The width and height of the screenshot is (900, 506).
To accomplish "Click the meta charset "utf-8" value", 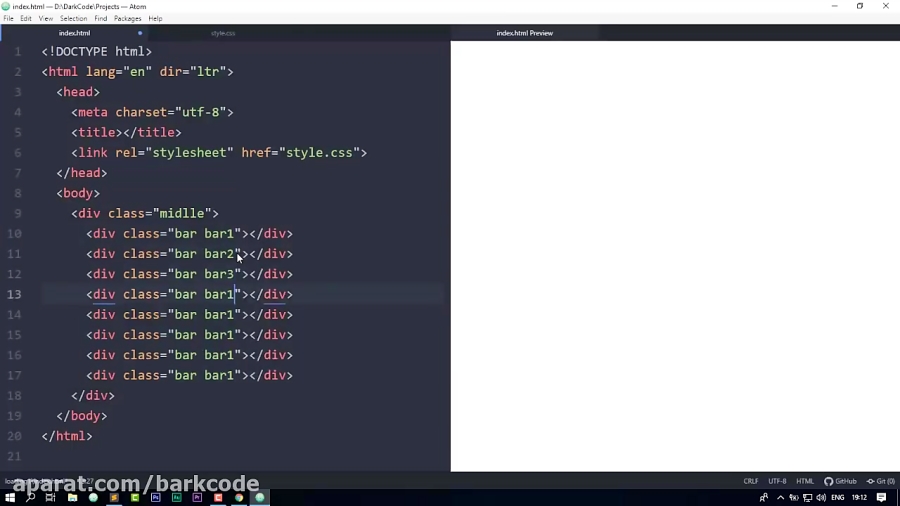I will click(x=200, y=112).
